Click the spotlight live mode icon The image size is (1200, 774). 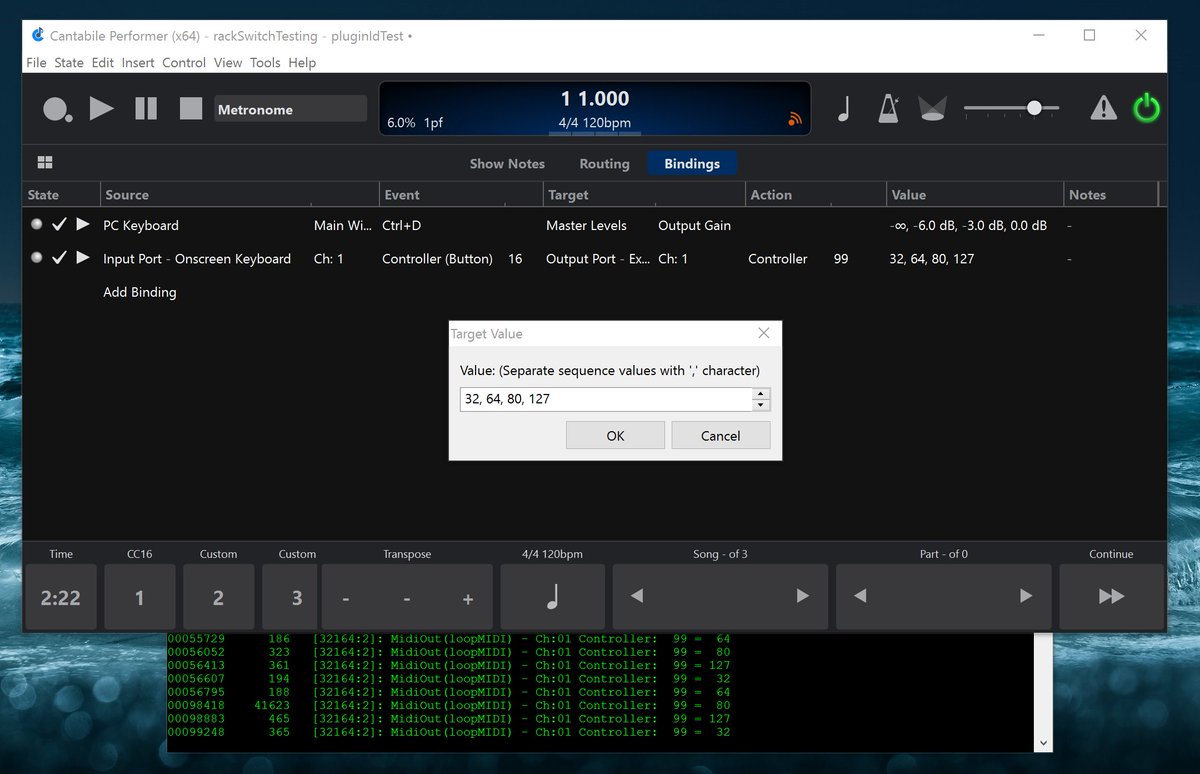tap(932, 109)
